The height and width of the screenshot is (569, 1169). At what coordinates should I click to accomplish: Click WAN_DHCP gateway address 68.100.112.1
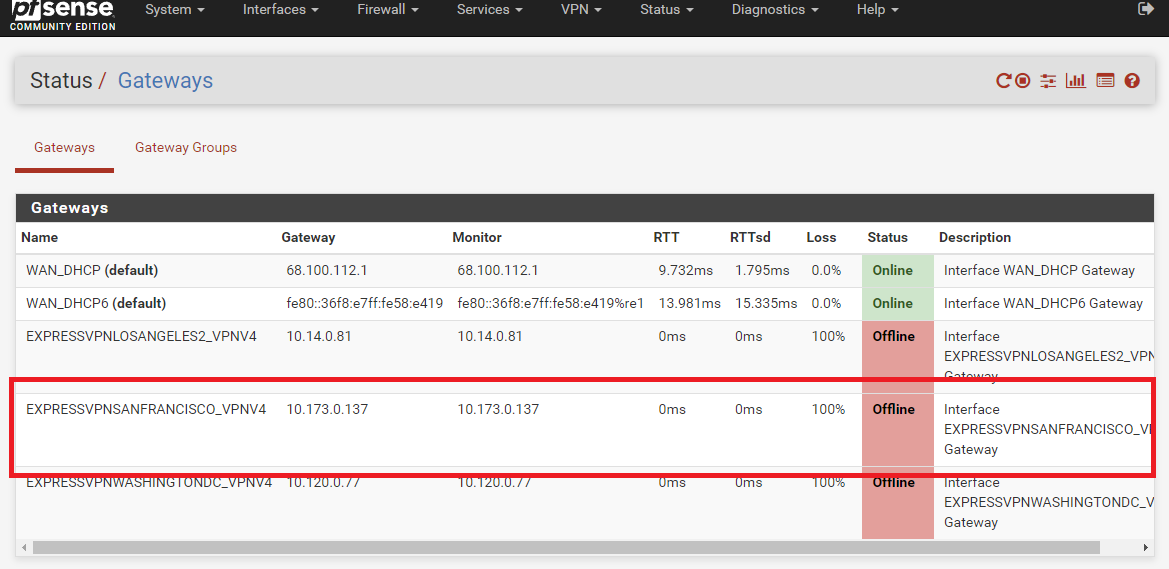pyautogui.click(x=326, y=270)
